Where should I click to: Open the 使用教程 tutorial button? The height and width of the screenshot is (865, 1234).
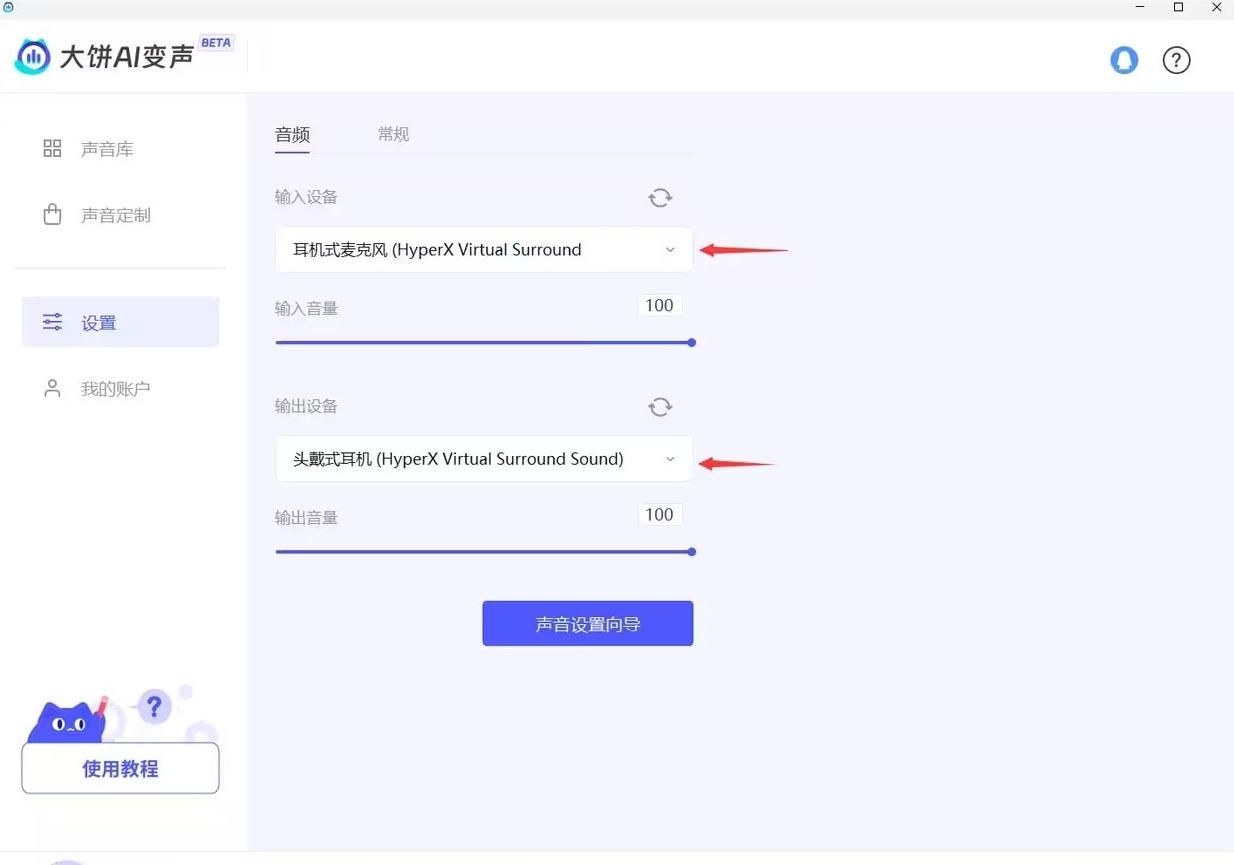coord(120,768)
